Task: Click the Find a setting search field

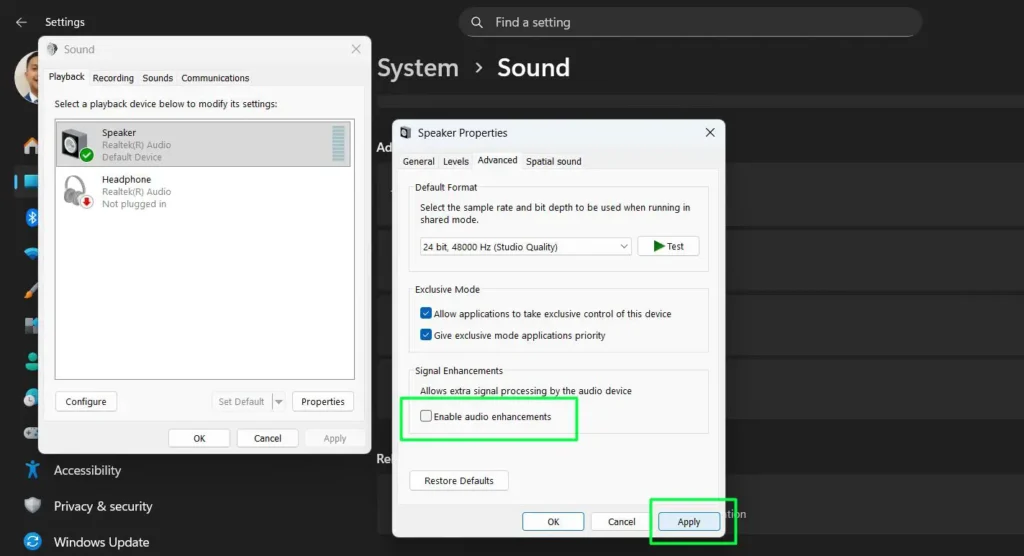Action: tap(690, 22)
